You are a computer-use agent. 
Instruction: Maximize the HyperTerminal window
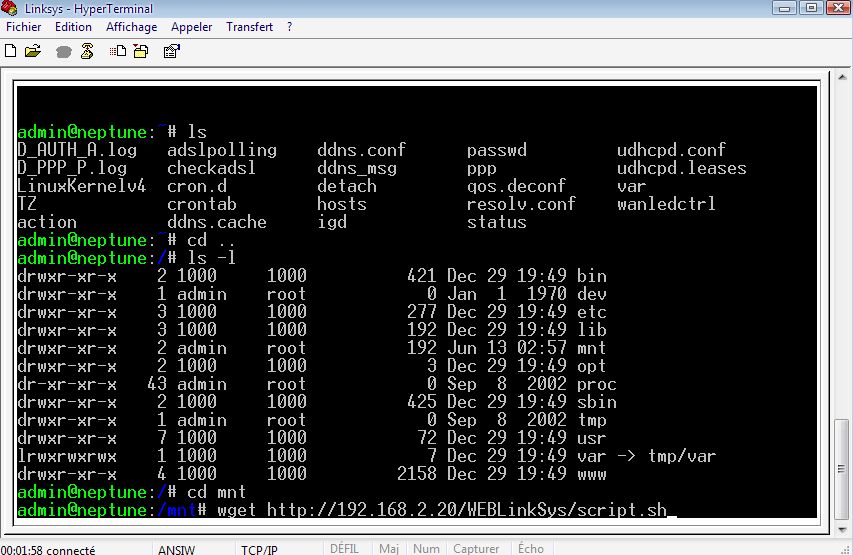coord(811,8)
